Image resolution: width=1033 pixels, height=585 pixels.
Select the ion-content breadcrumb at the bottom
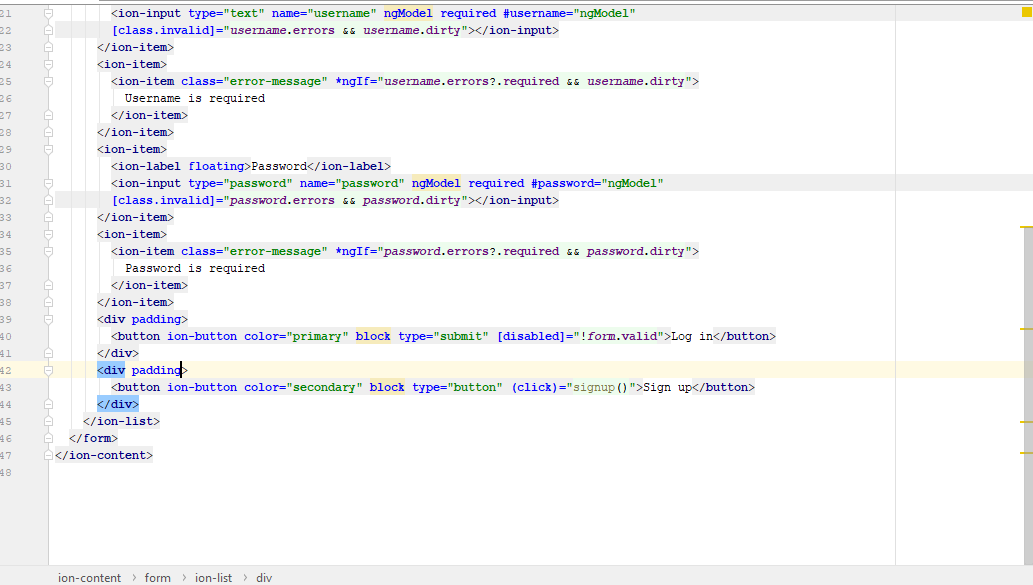coord(89,578)
